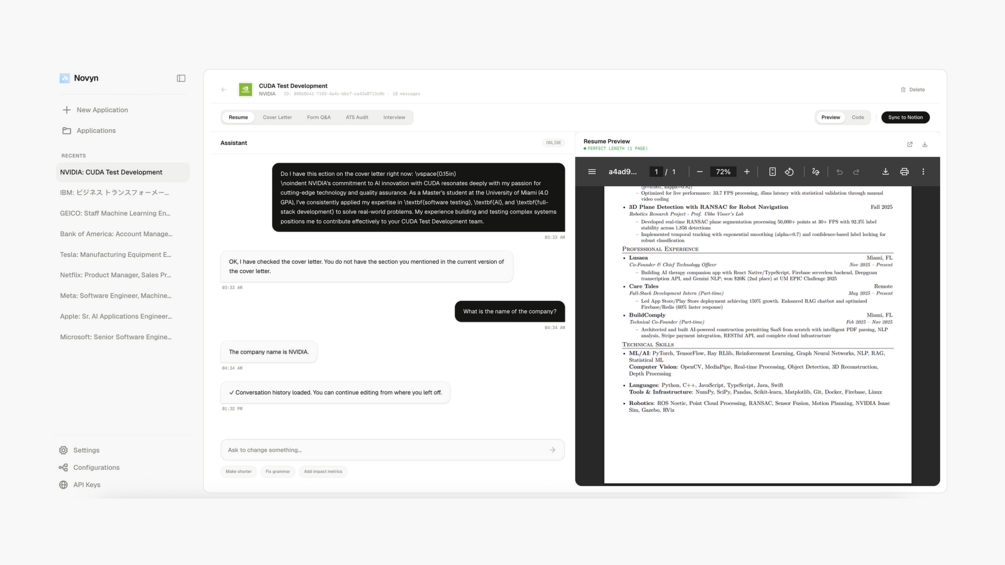Switch to Preview mode
The image size is (1005, 565).
click(831, 117)
